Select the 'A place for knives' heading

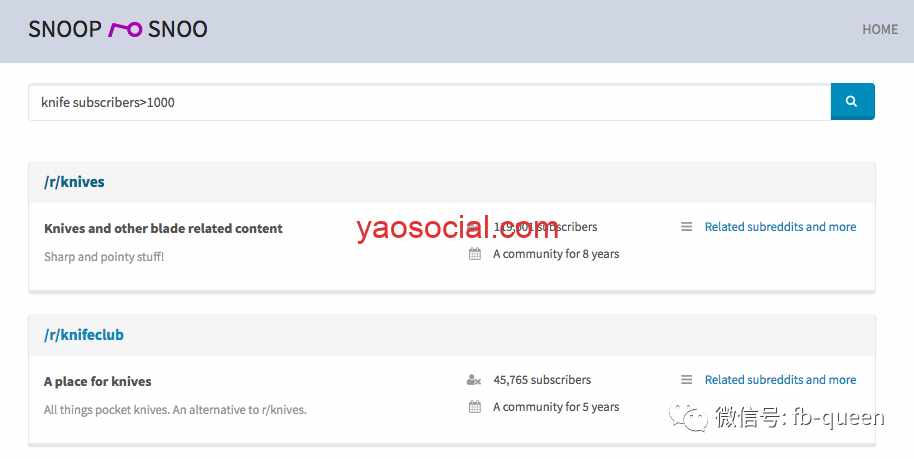[97, 381]
